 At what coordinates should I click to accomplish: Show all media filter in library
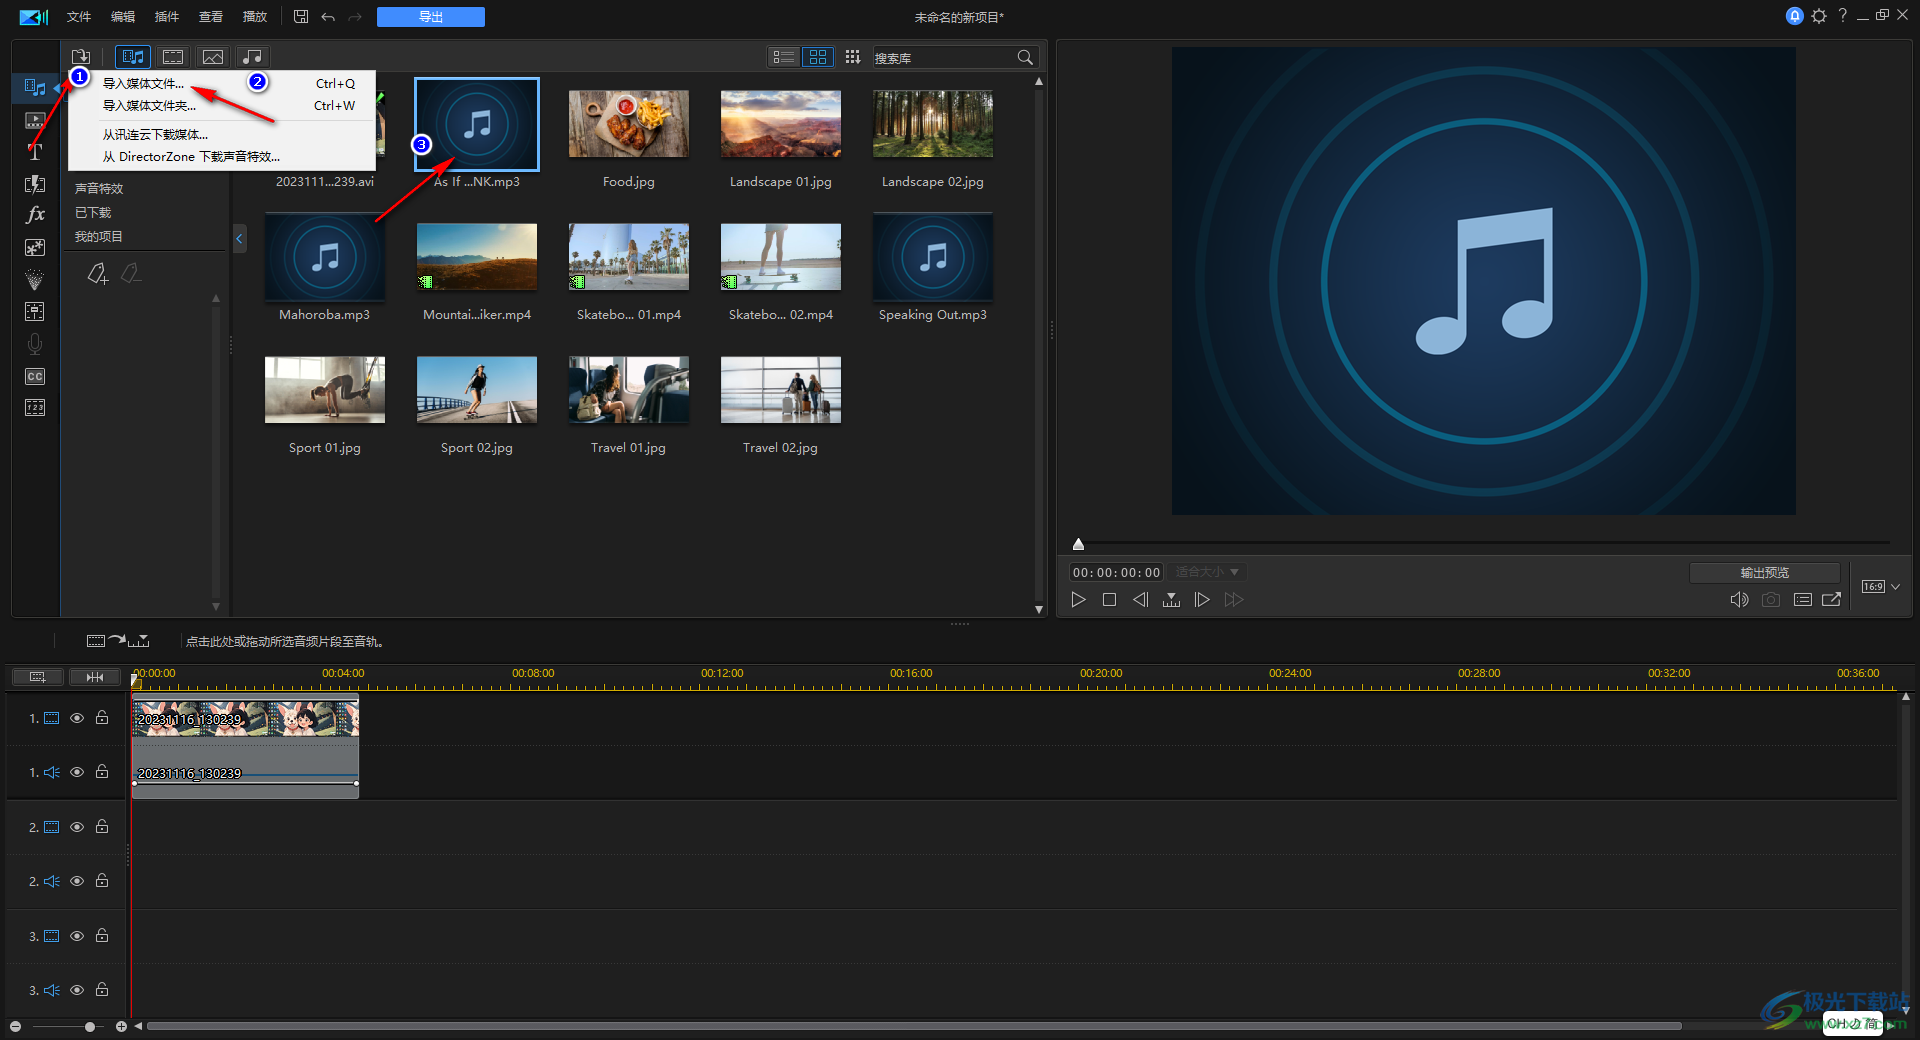[132, 57]
